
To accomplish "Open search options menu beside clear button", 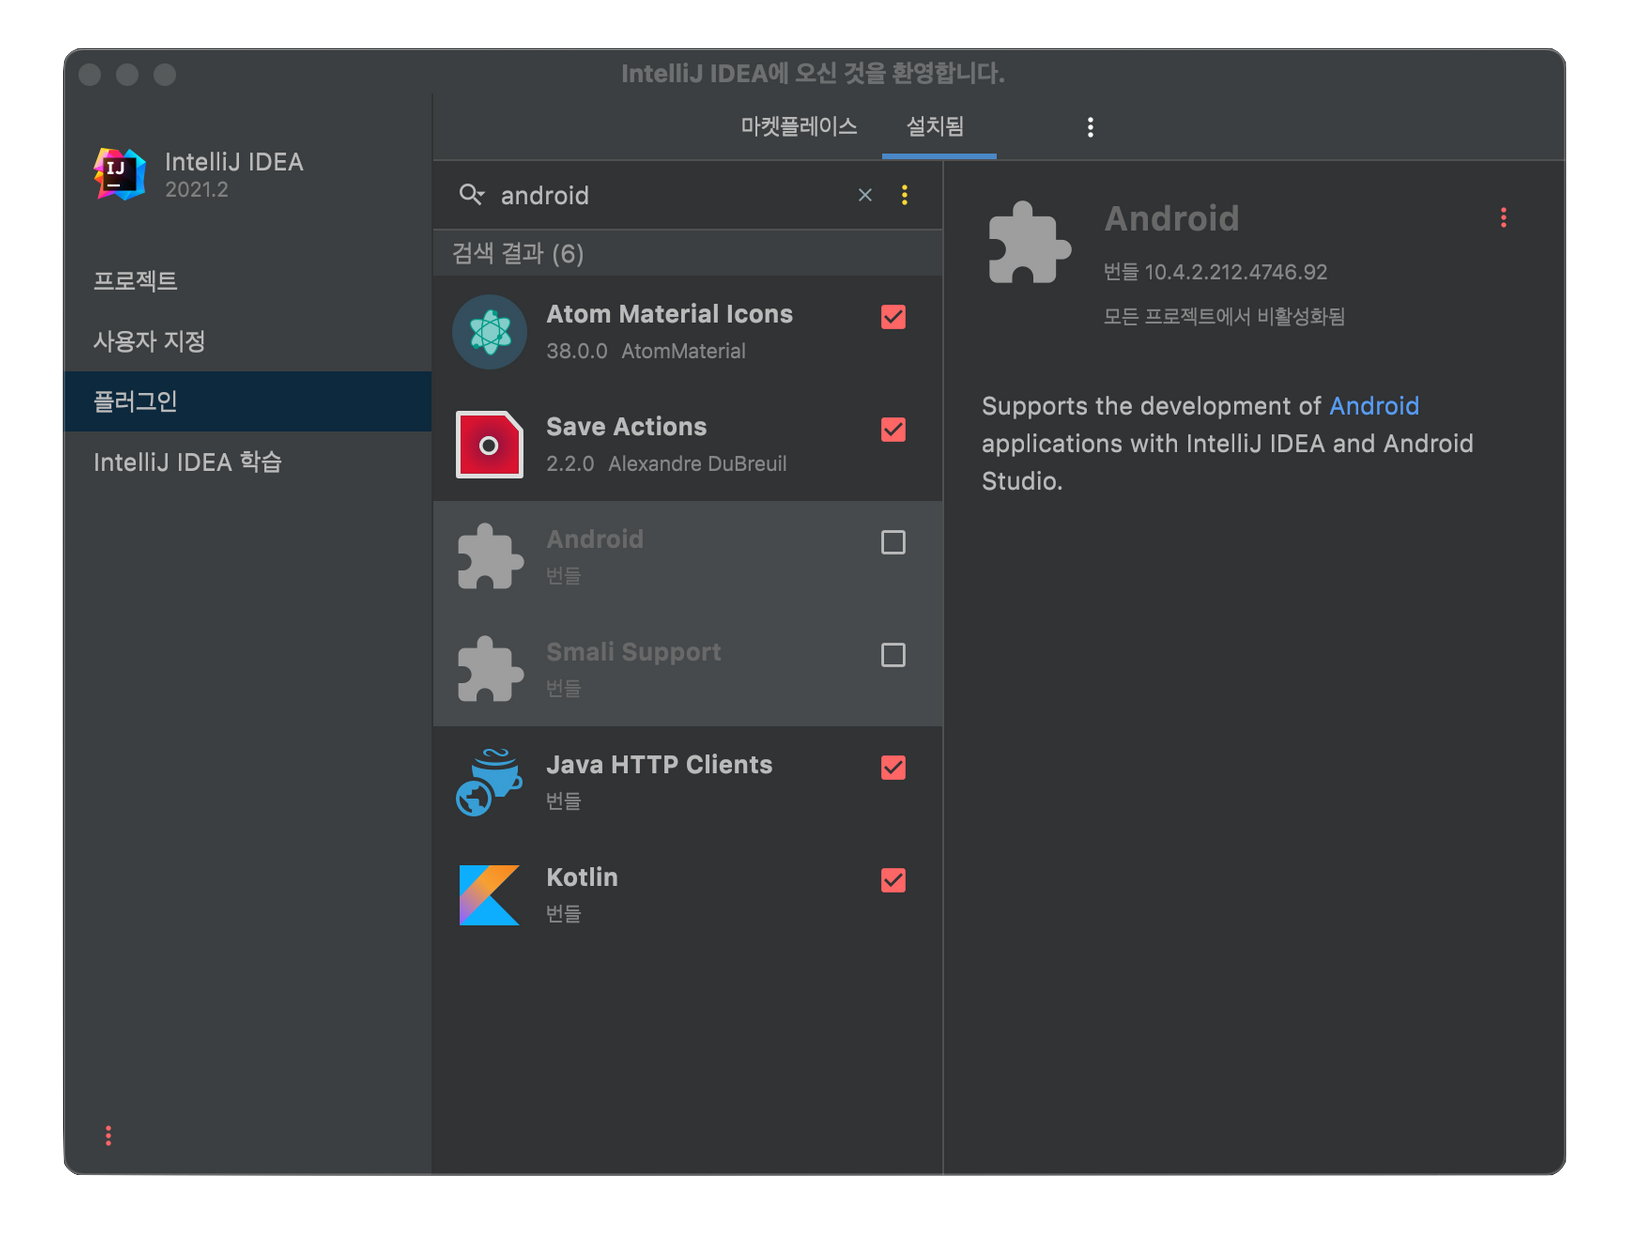I will [905, 195].
